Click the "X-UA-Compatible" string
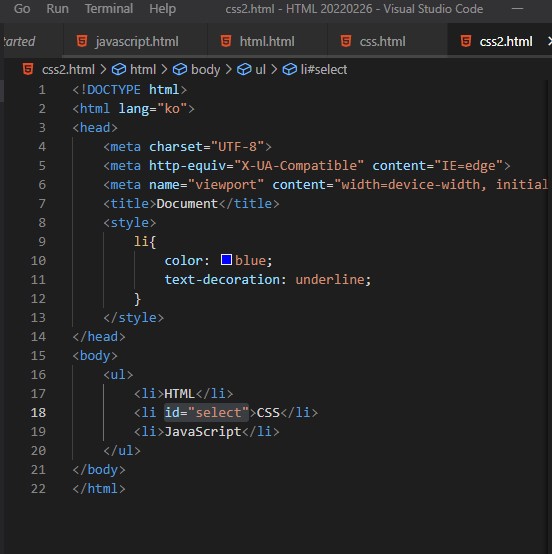Image resolution: width=552 pixels, height=554 pixels. click(x=299, y=165)
